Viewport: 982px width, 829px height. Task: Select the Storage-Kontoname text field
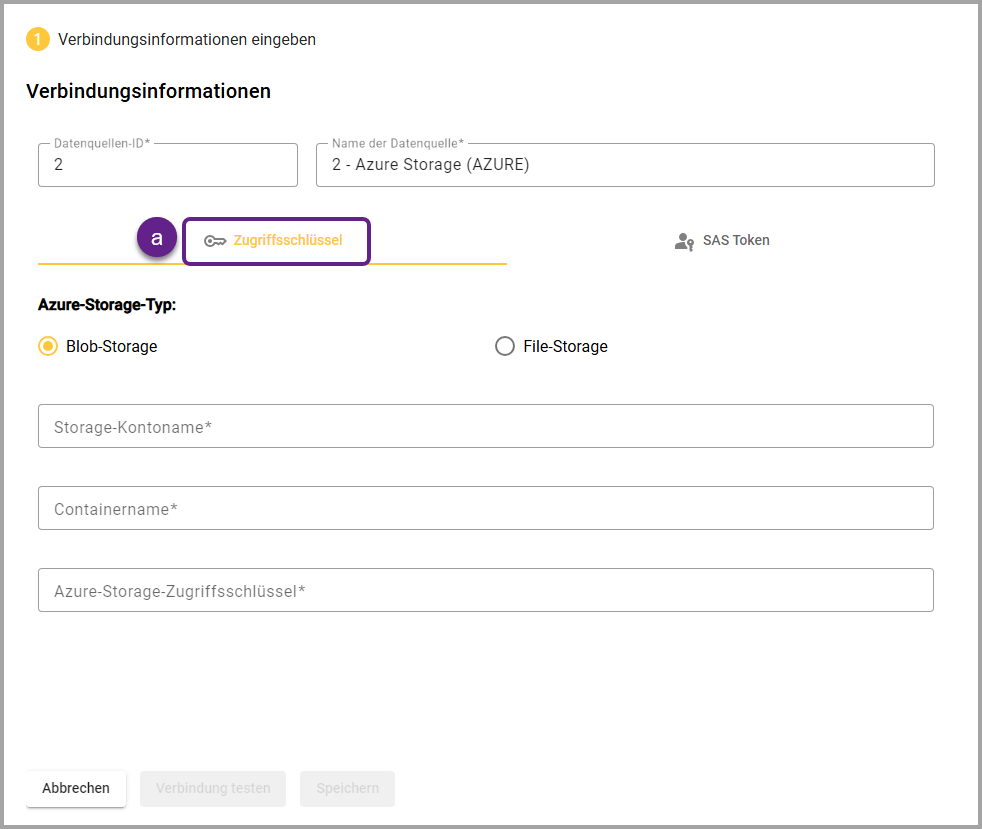485,427
